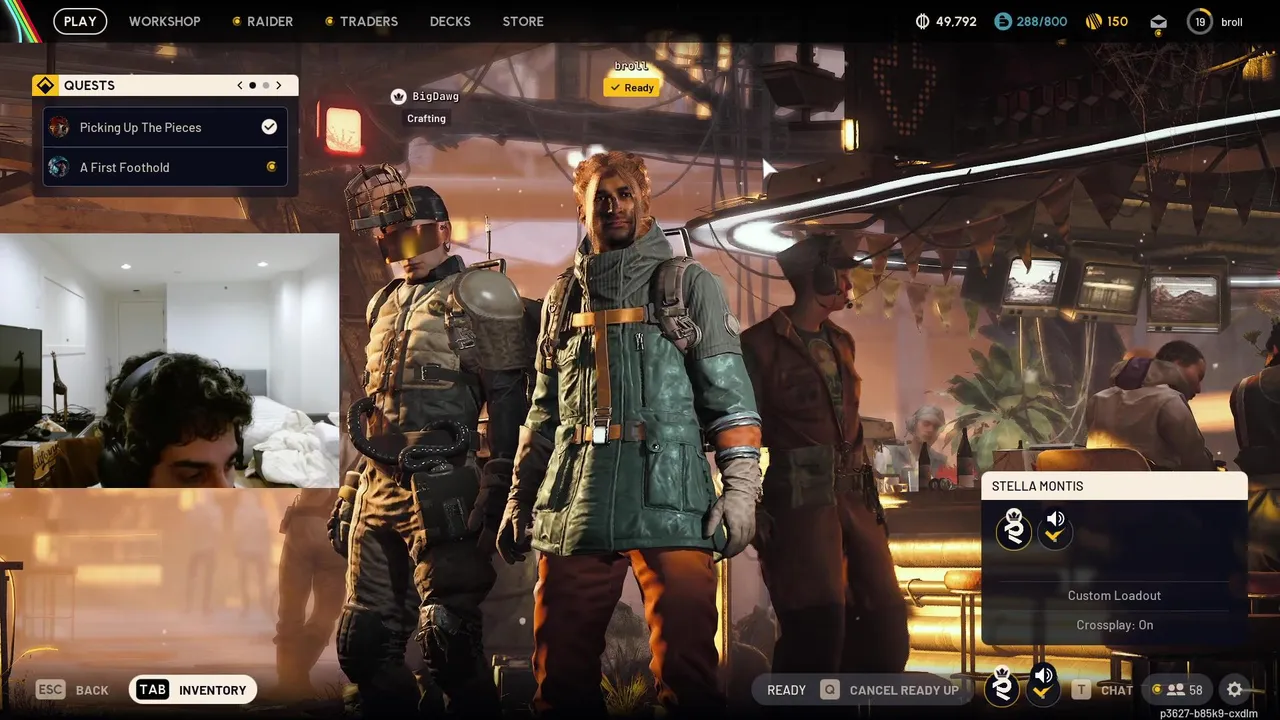Open the PLAY menu tab
The height and width of the screenshot is (720, 1280).
[80, 21]
